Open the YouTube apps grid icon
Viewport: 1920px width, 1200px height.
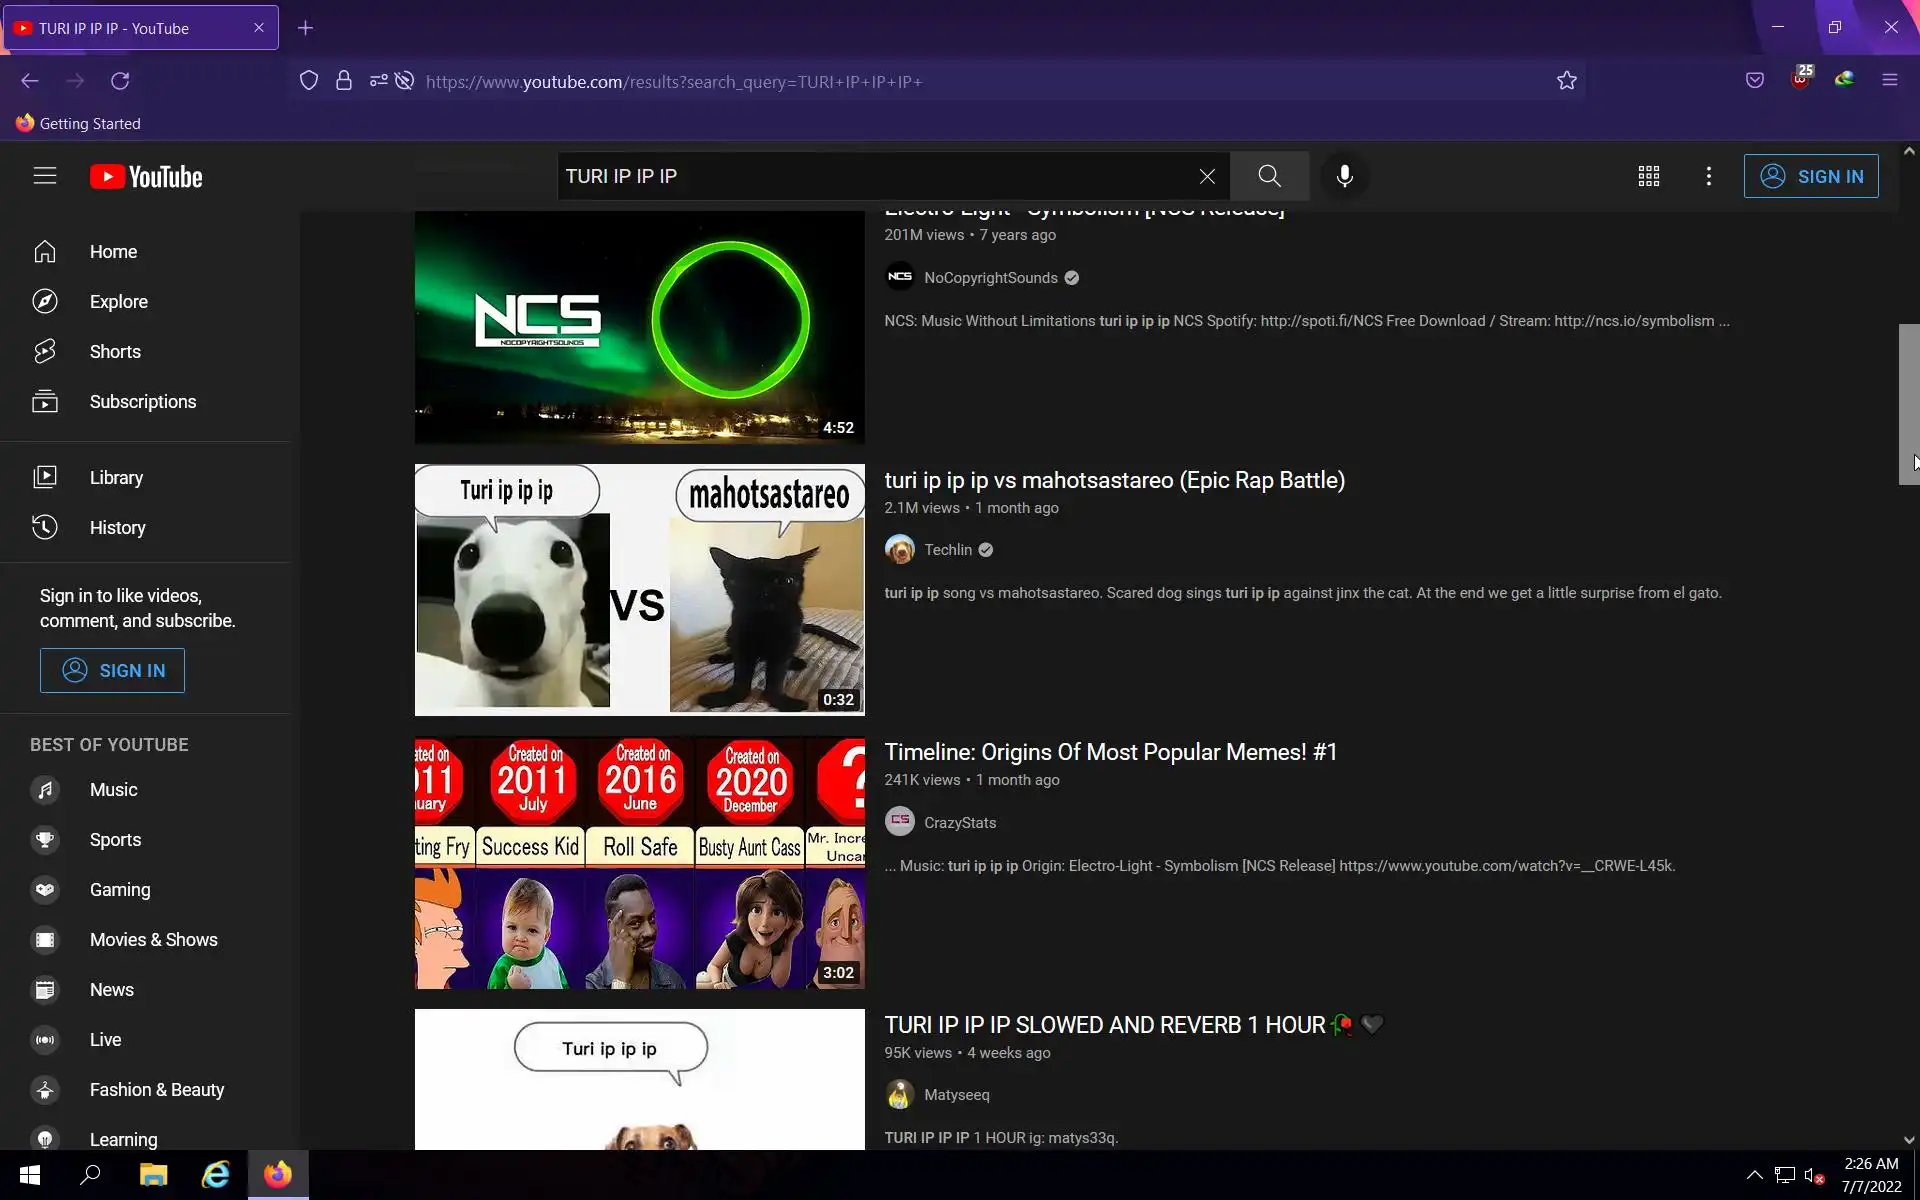tap(1648, 176)
